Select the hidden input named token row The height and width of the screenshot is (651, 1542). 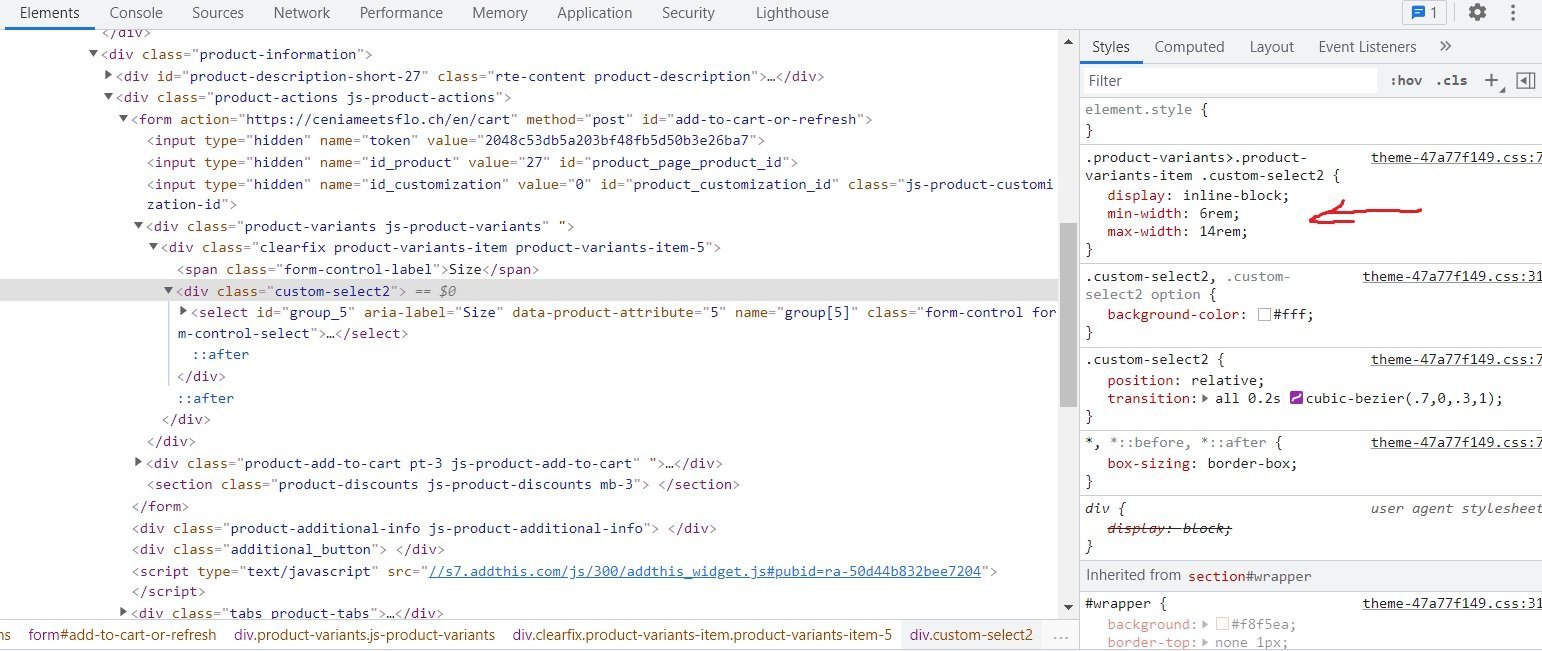point(456,141)
